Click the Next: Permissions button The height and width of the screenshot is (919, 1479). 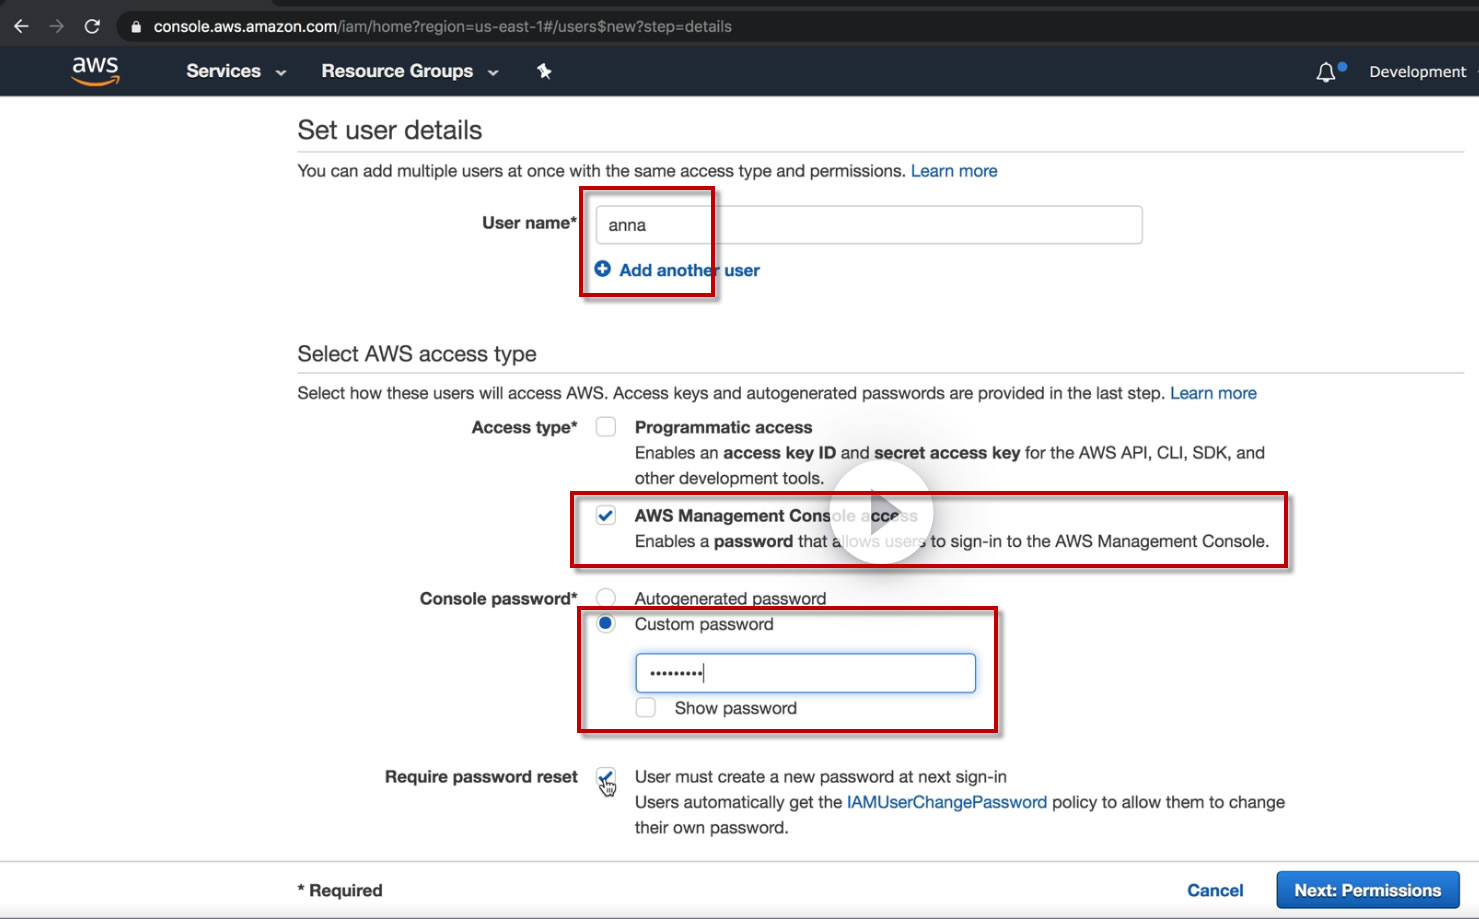(1367, 890)
